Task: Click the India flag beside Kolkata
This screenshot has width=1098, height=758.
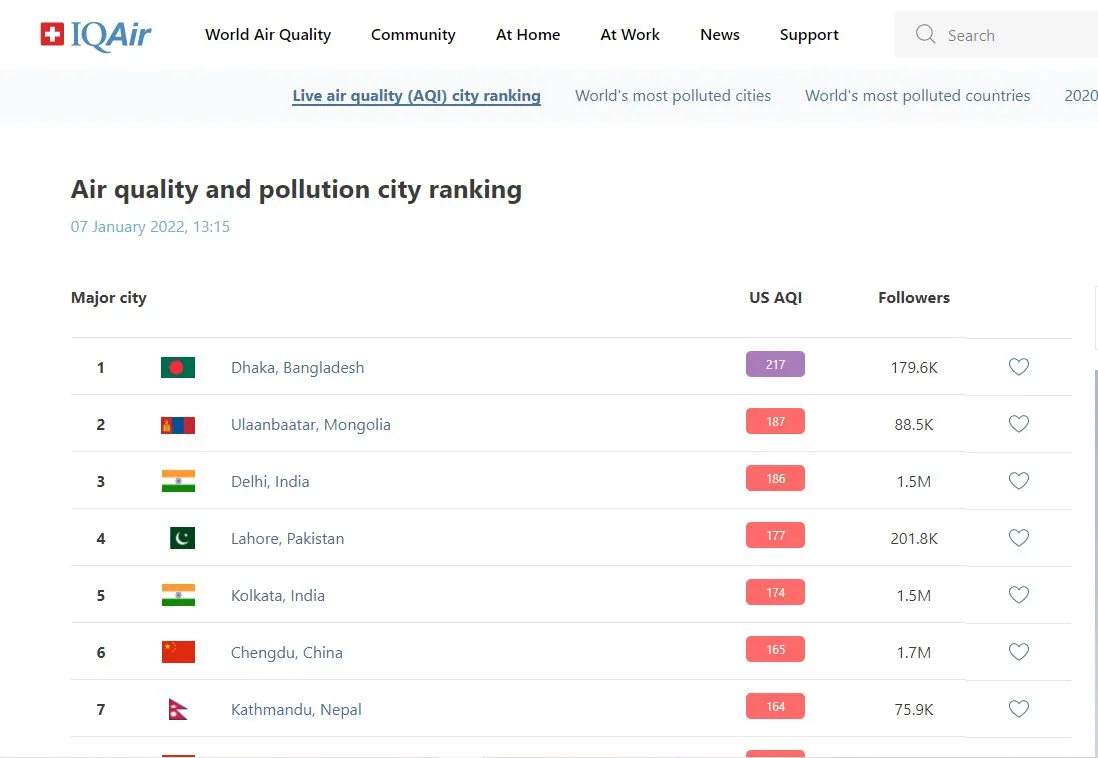Action: (178, 595)
